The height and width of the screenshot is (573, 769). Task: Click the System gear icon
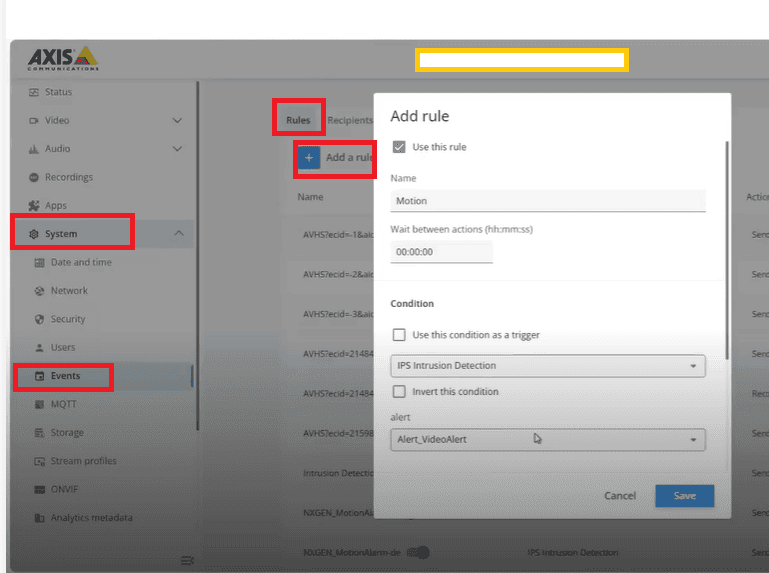pyautogui.click(x=33, y=234)
